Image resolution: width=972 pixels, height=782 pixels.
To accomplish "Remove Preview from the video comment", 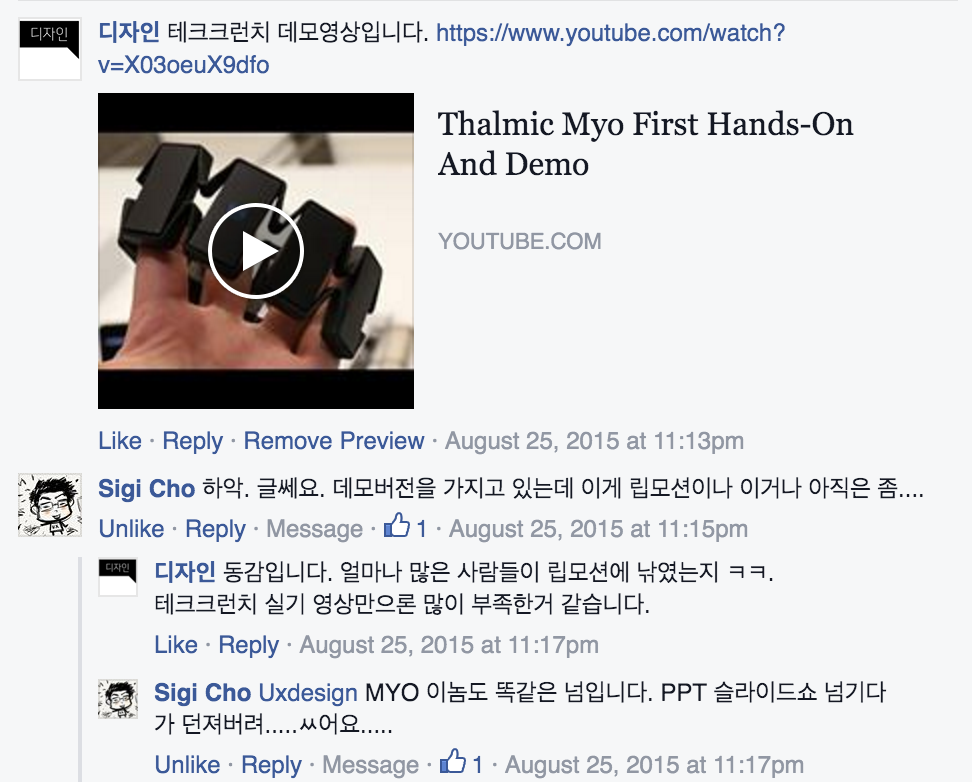I will (334, 441).
